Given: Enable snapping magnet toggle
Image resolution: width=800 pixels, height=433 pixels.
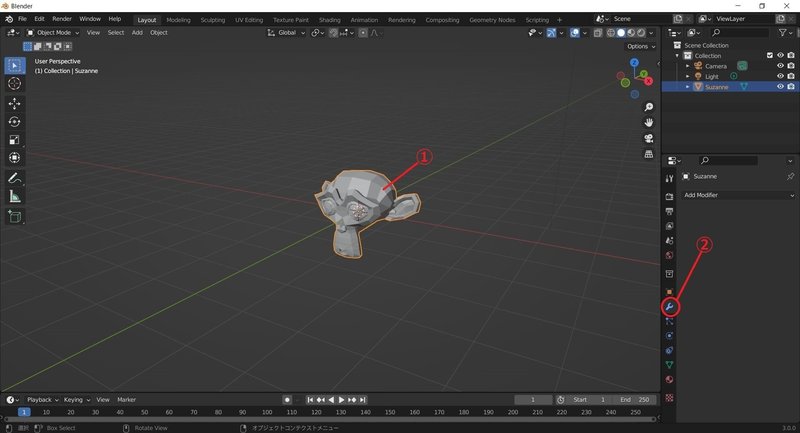Looking at the screenshot, I should [333, 33].
